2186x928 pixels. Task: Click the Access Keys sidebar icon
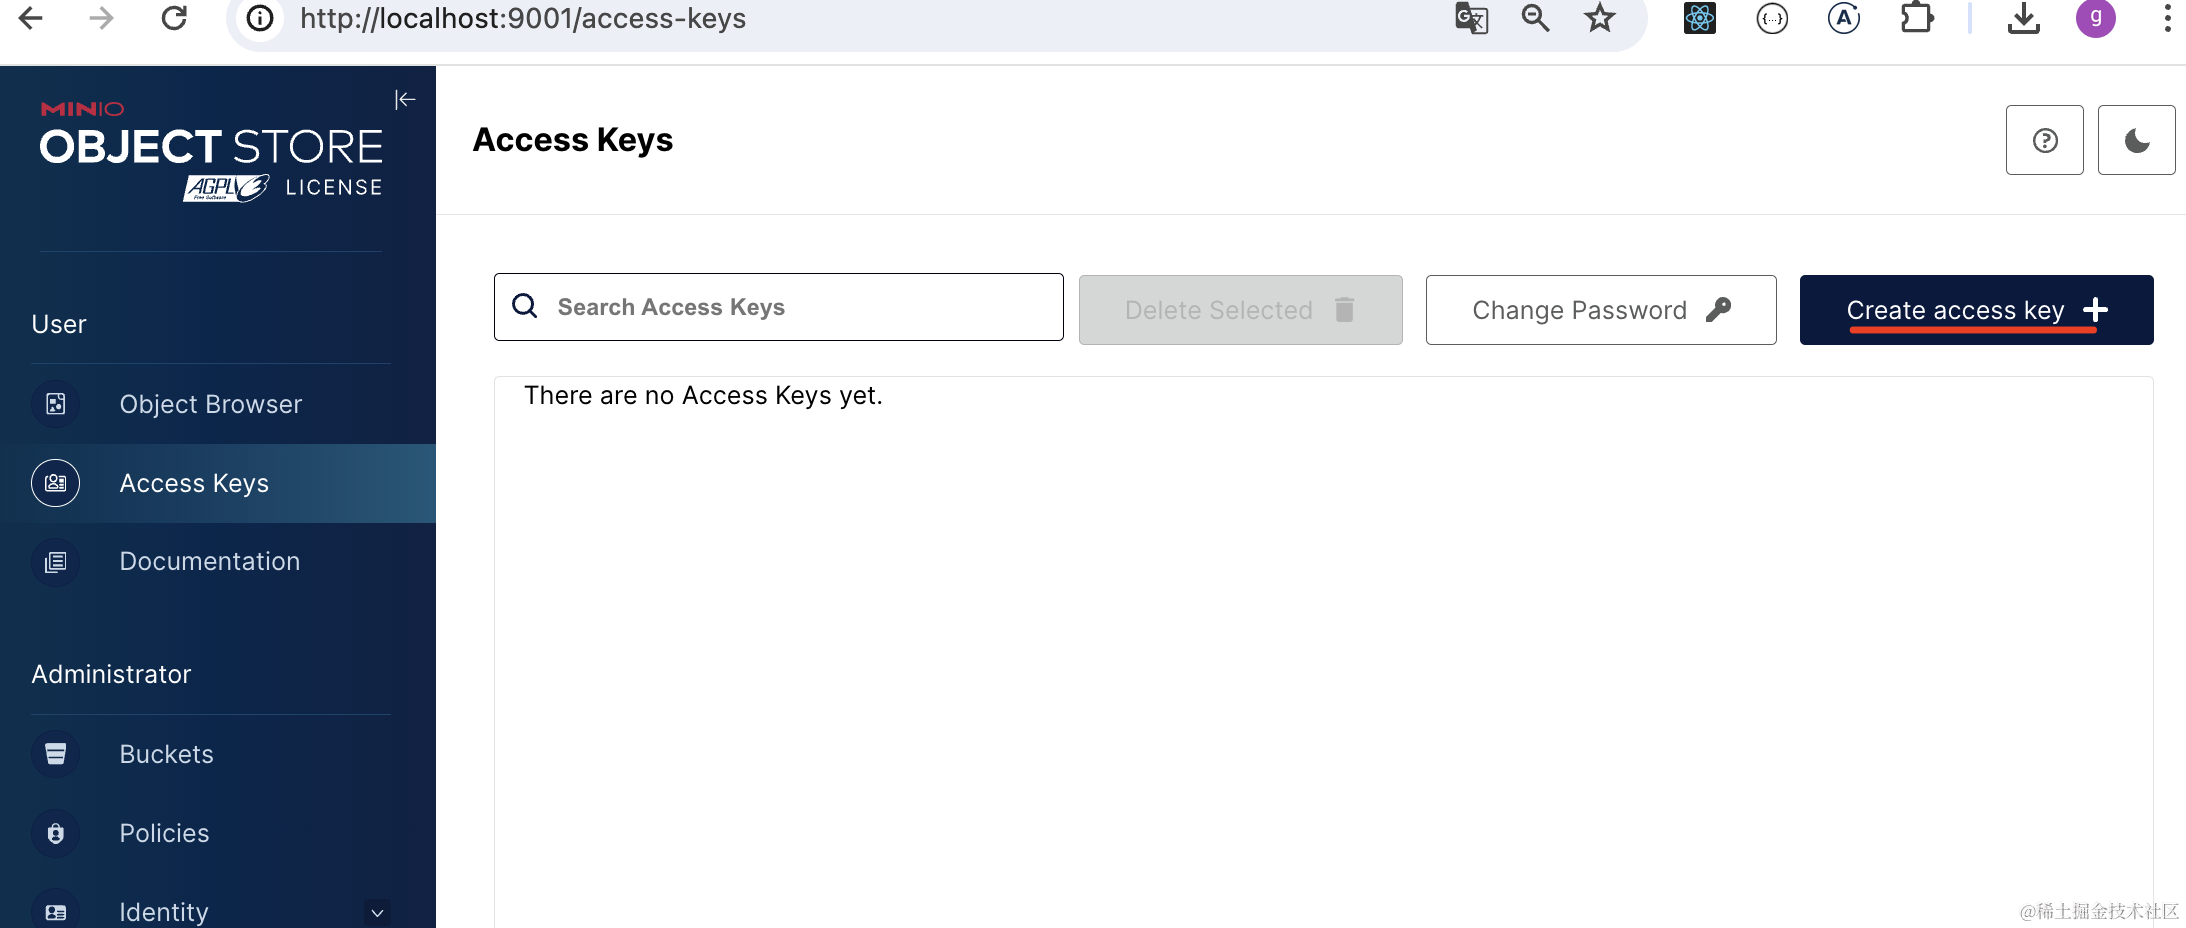point(56,483)
